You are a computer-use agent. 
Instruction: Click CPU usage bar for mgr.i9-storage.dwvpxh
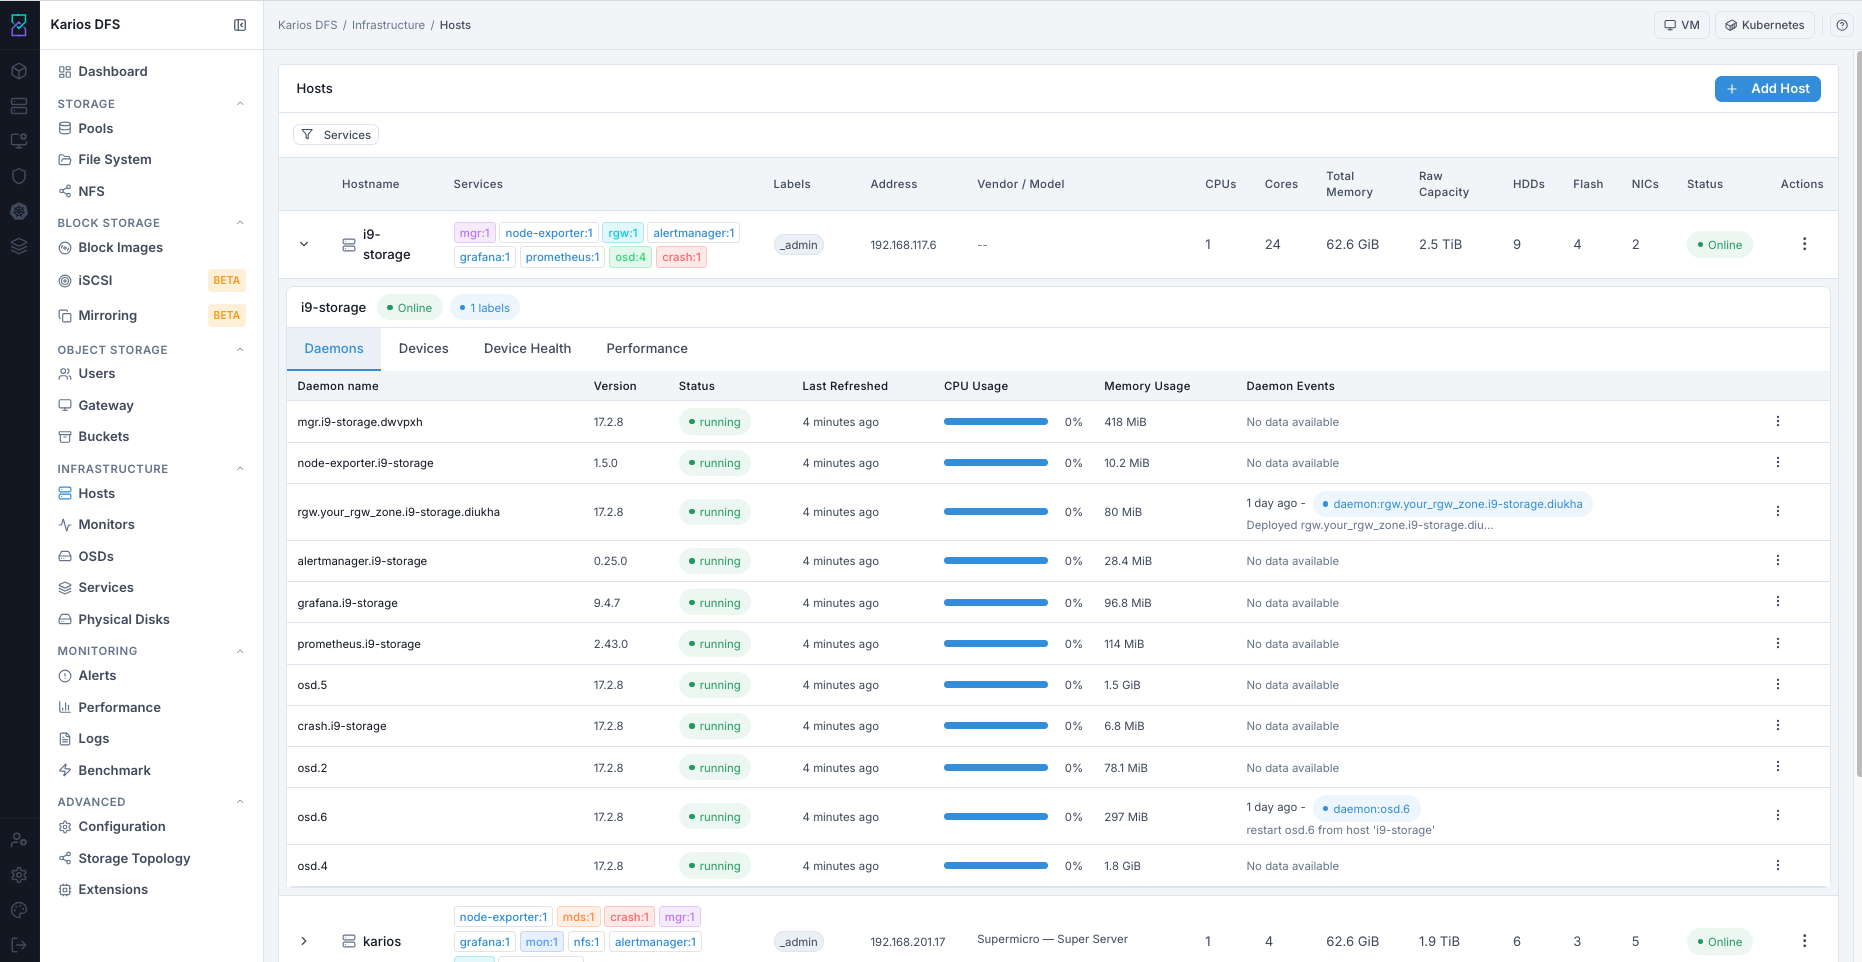tap(996, 422)
